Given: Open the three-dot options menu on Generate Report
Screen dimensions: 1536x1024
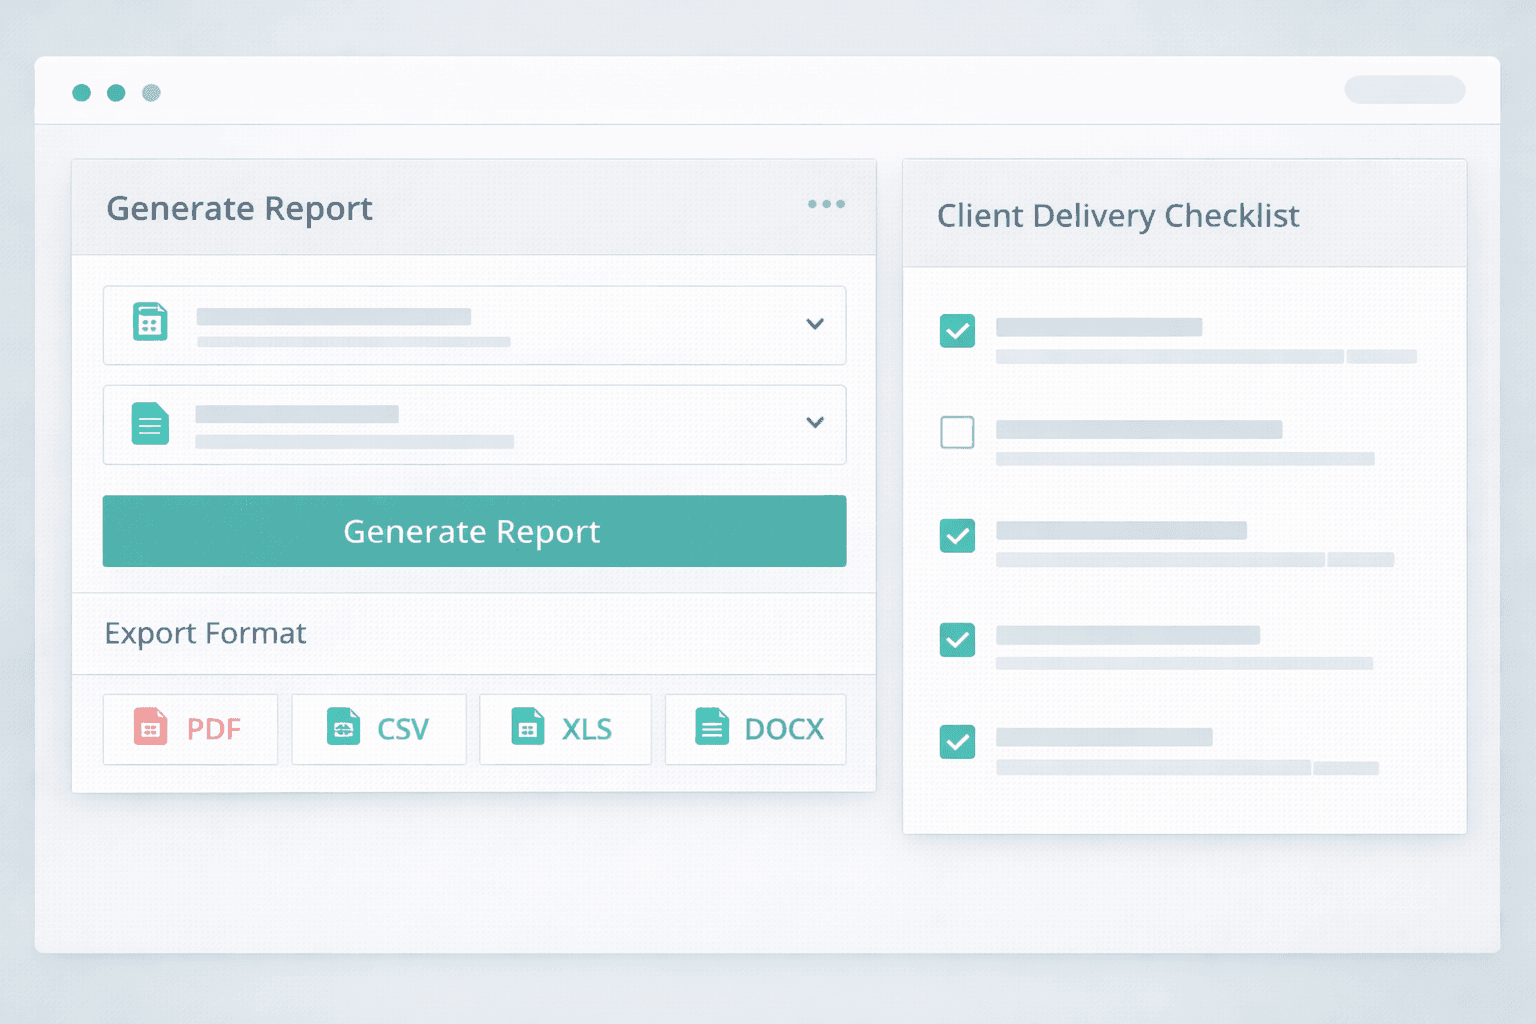Looking at the screenshot, I should click(826, 204).
